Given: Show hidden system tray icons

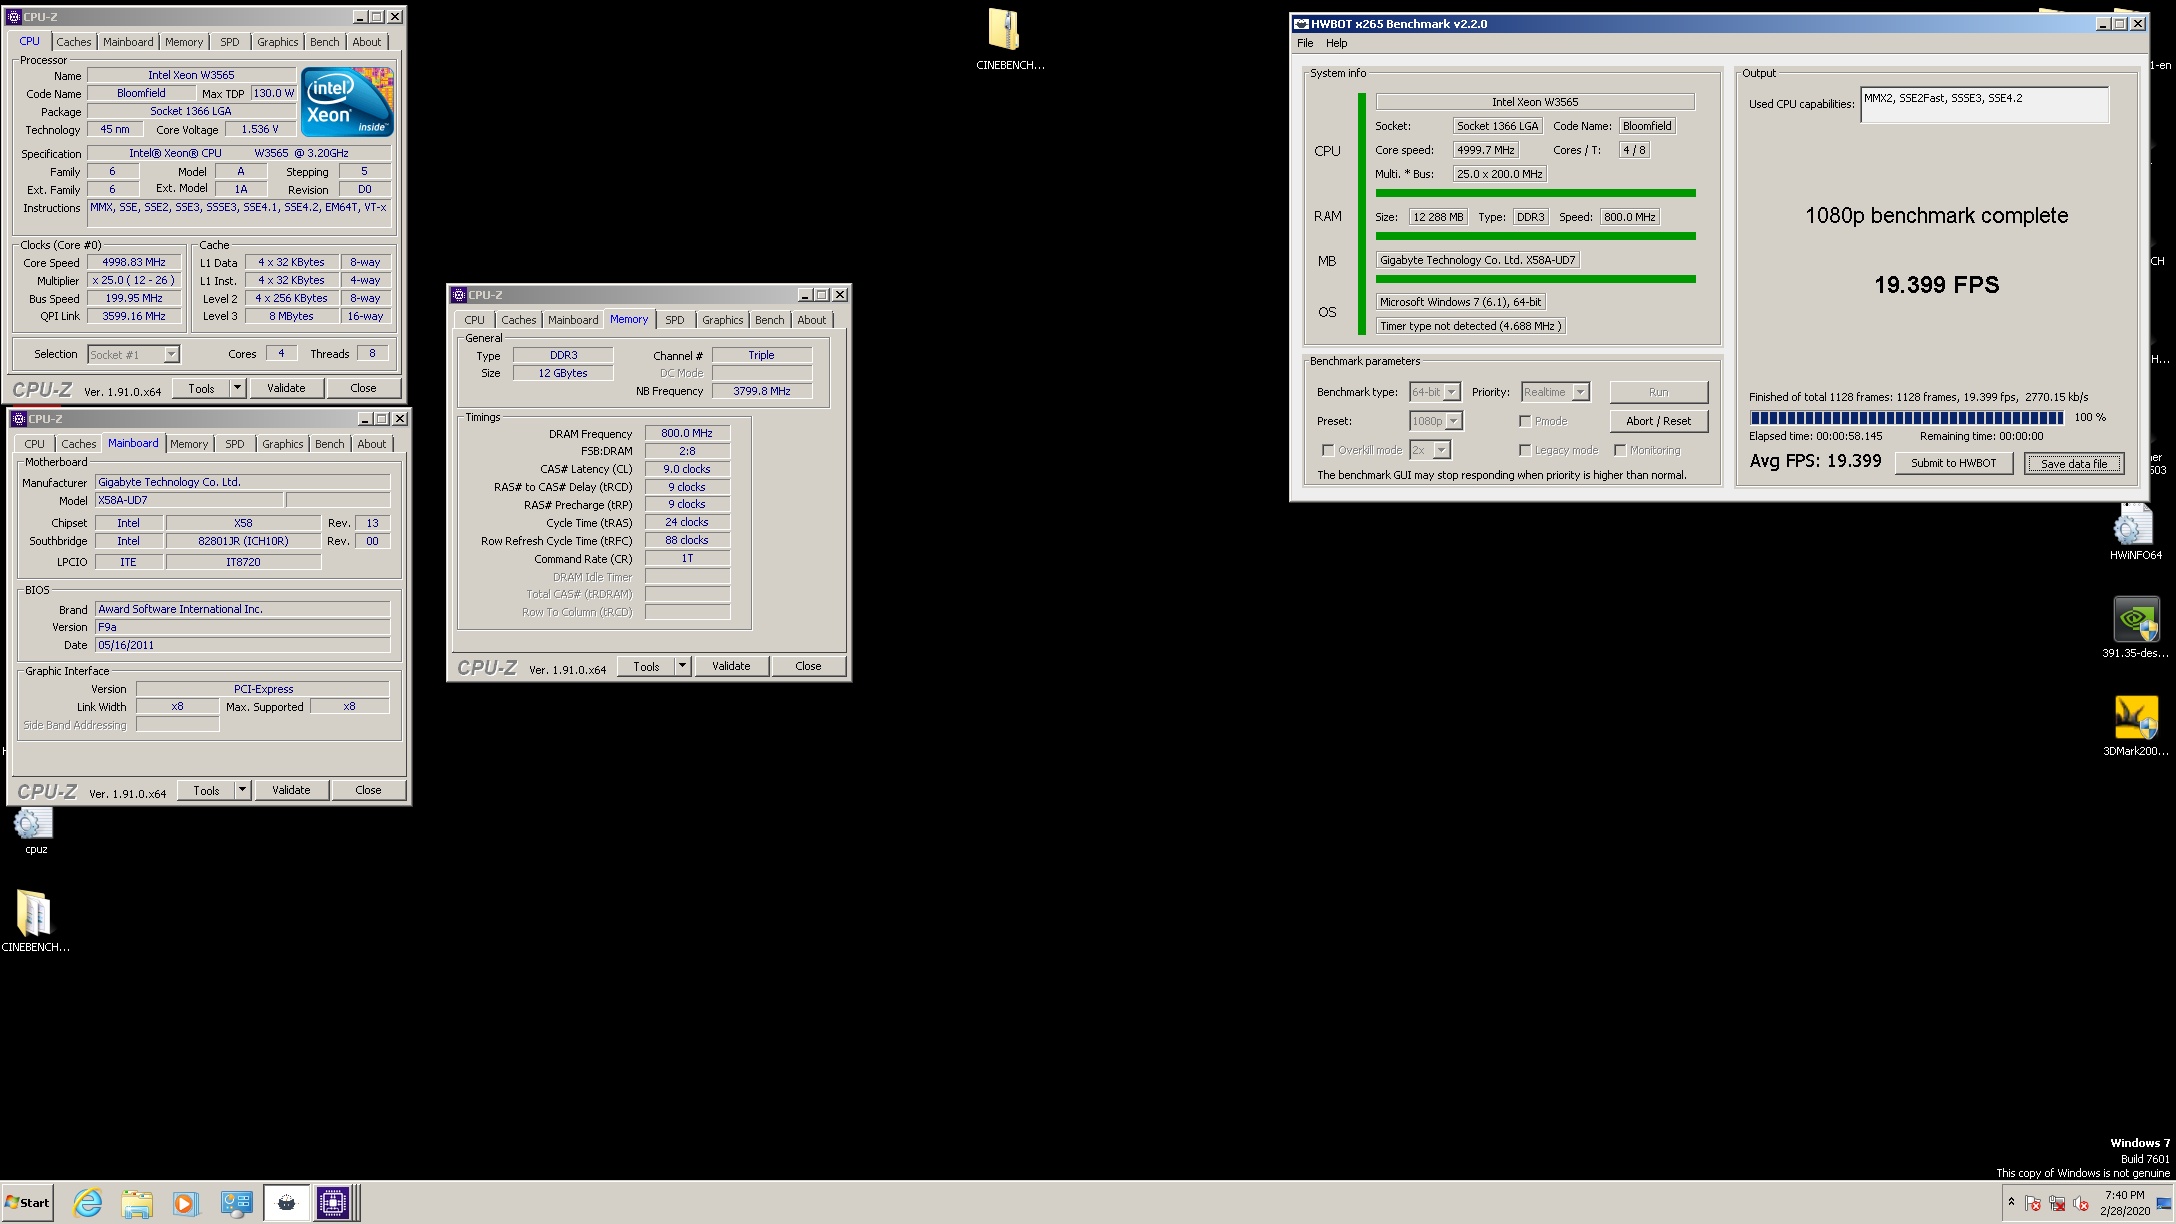Looking at the screenshot, I should tap(2010, 1201).
